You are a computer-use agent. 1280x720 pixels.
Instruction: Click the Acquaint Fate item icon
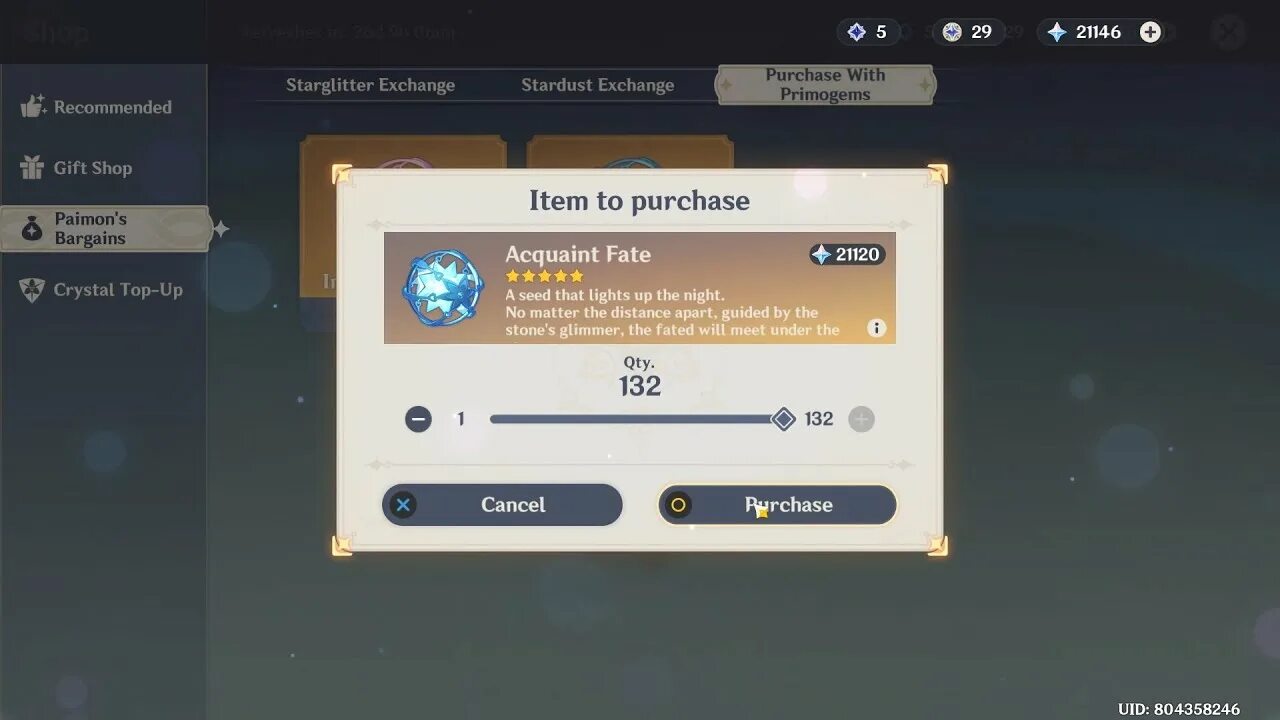click(442, 288)
